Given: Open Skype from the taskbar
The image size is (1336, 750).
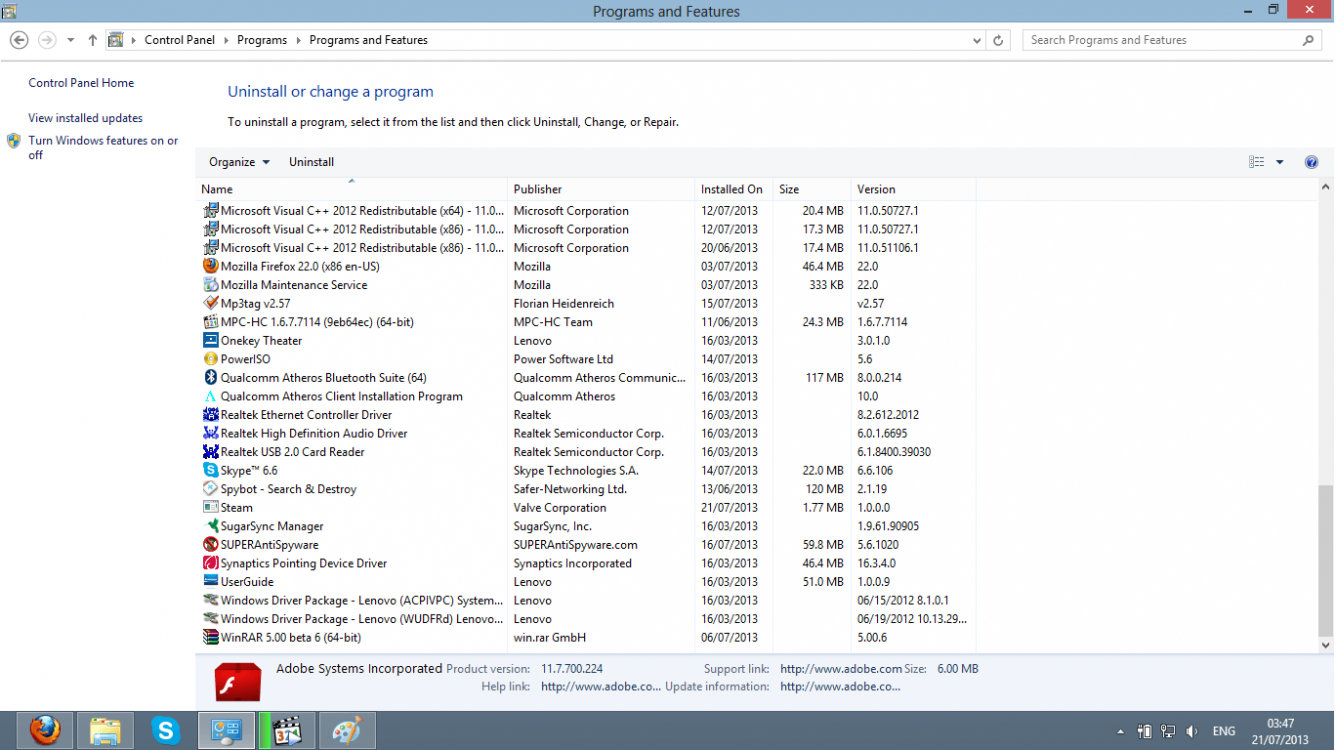Looking at the screenshot, I should point(166,731).
